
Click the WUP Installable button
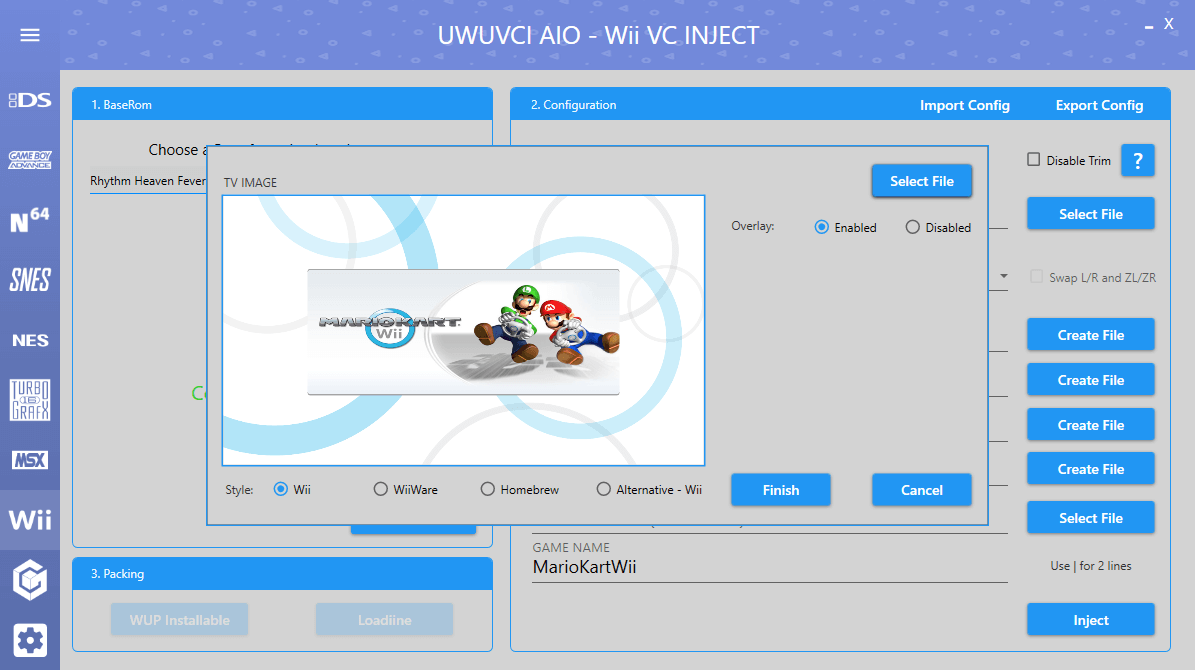[179, 620]
